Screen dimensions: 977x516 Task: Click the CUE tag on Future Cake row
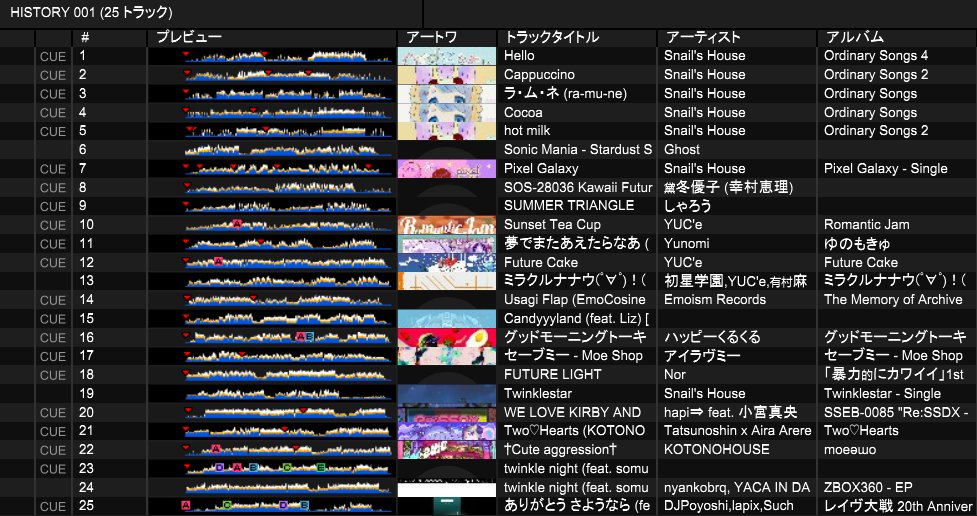[x=53, y=262]
